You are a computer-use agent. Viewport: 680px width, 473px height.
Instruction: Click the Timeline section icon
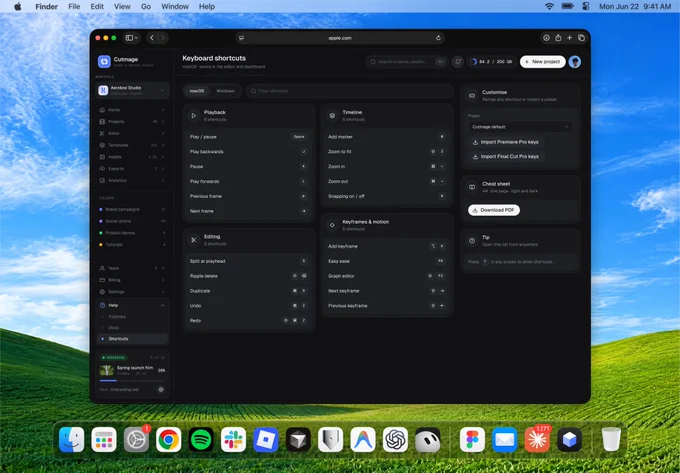click(x=332, y=116)
